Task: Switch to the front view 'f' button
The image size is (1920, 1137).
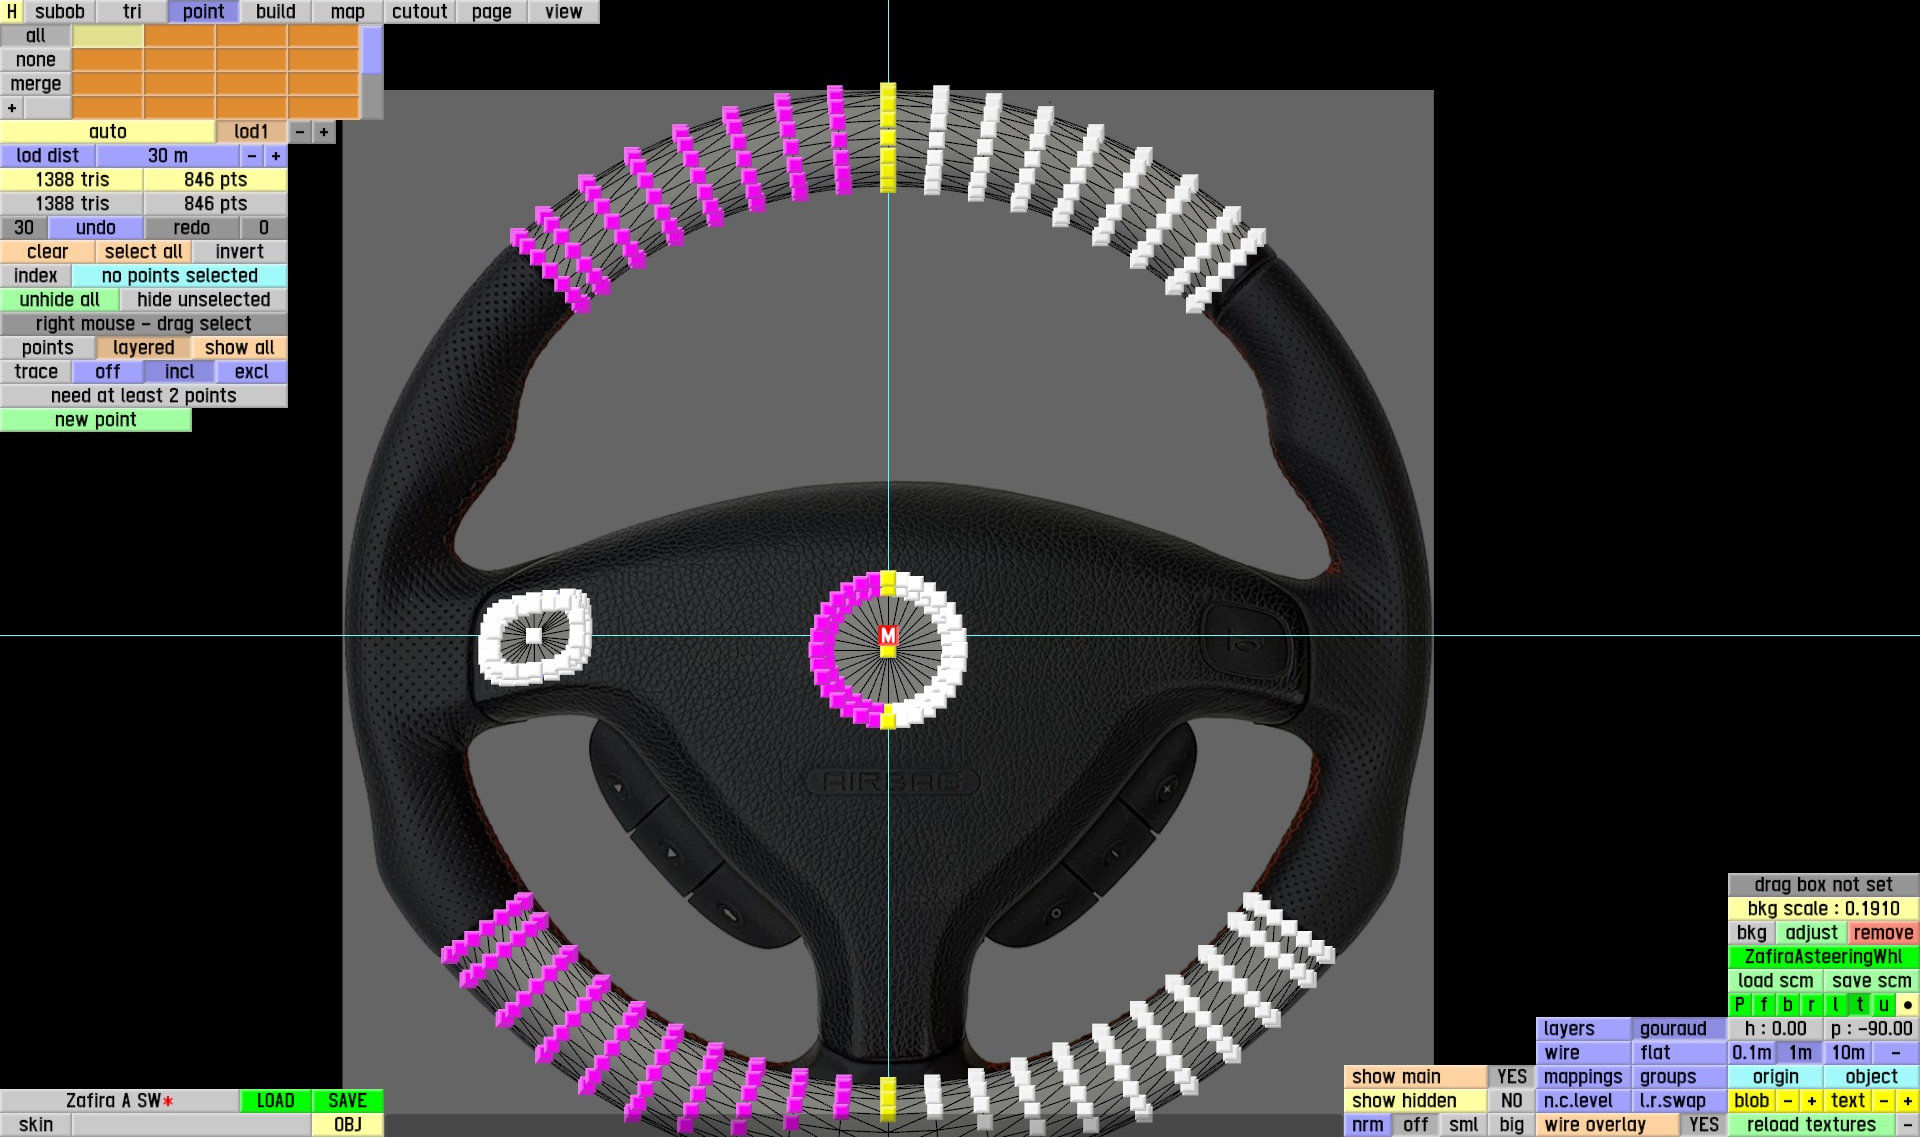Action: [x=1763, y=1005]
